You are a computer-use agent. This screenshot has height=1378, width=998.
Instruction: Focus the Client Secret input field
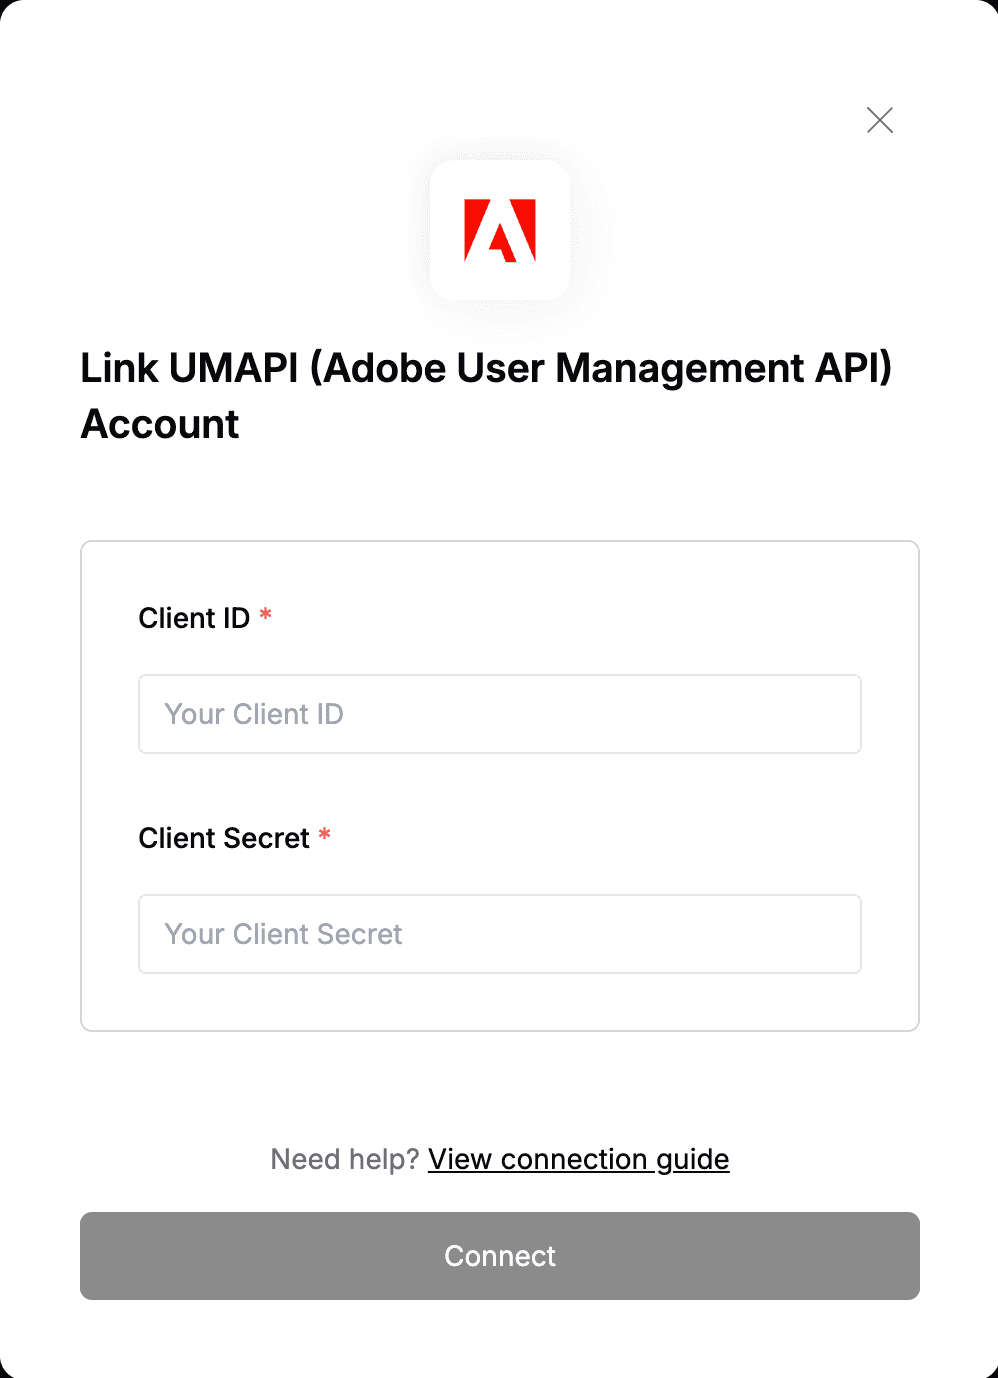click(x=500, y=934)
